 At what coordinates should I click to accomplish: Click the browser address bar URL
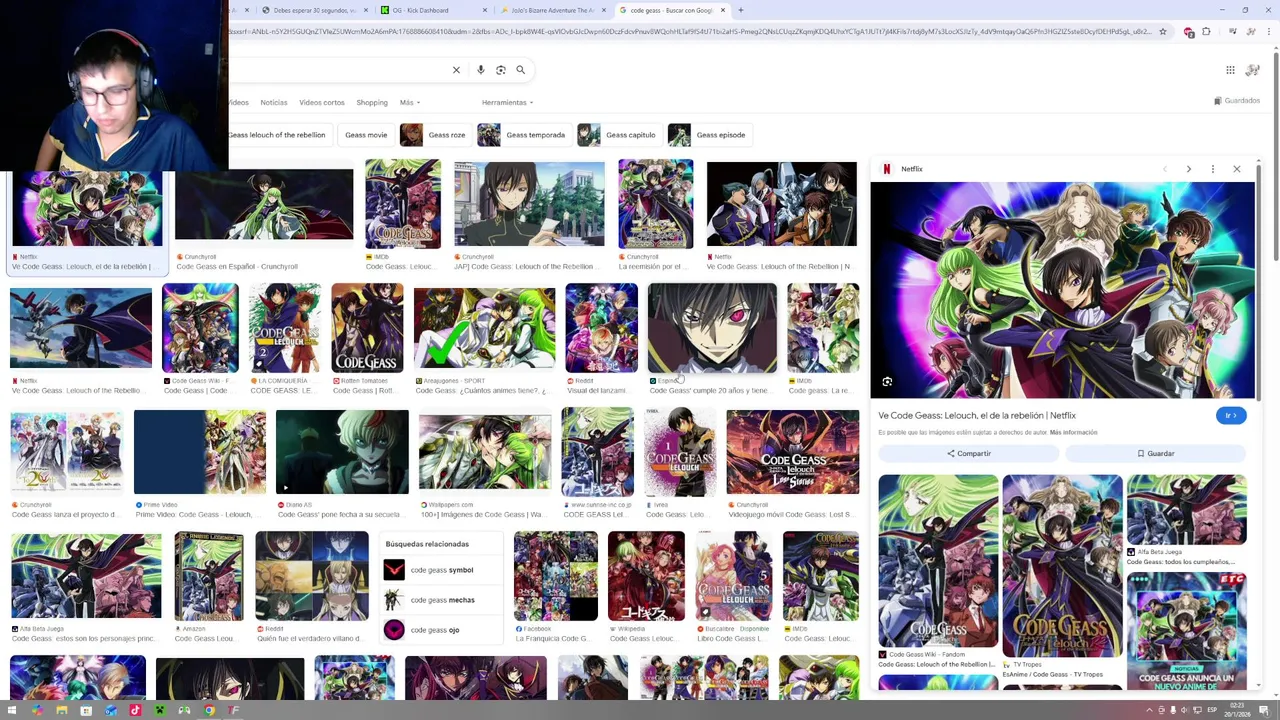click(x=690, y=32)
